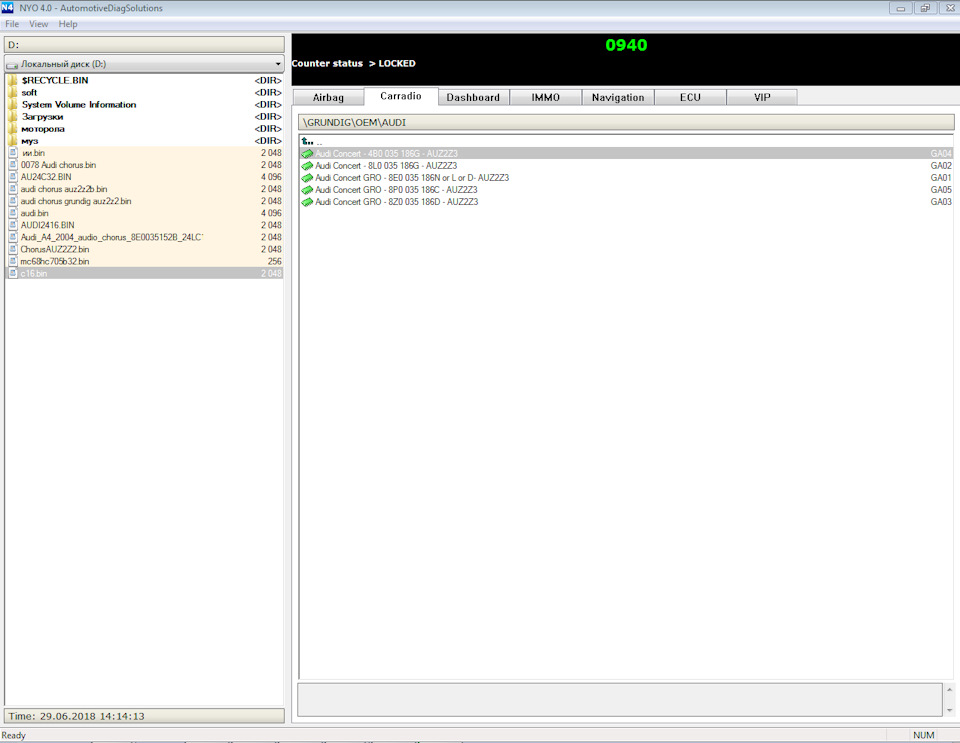Click the 'Counter status > LOCKED' text
Image resolution: width=960 pixels, height=743 pixels.
pos(353,64)
